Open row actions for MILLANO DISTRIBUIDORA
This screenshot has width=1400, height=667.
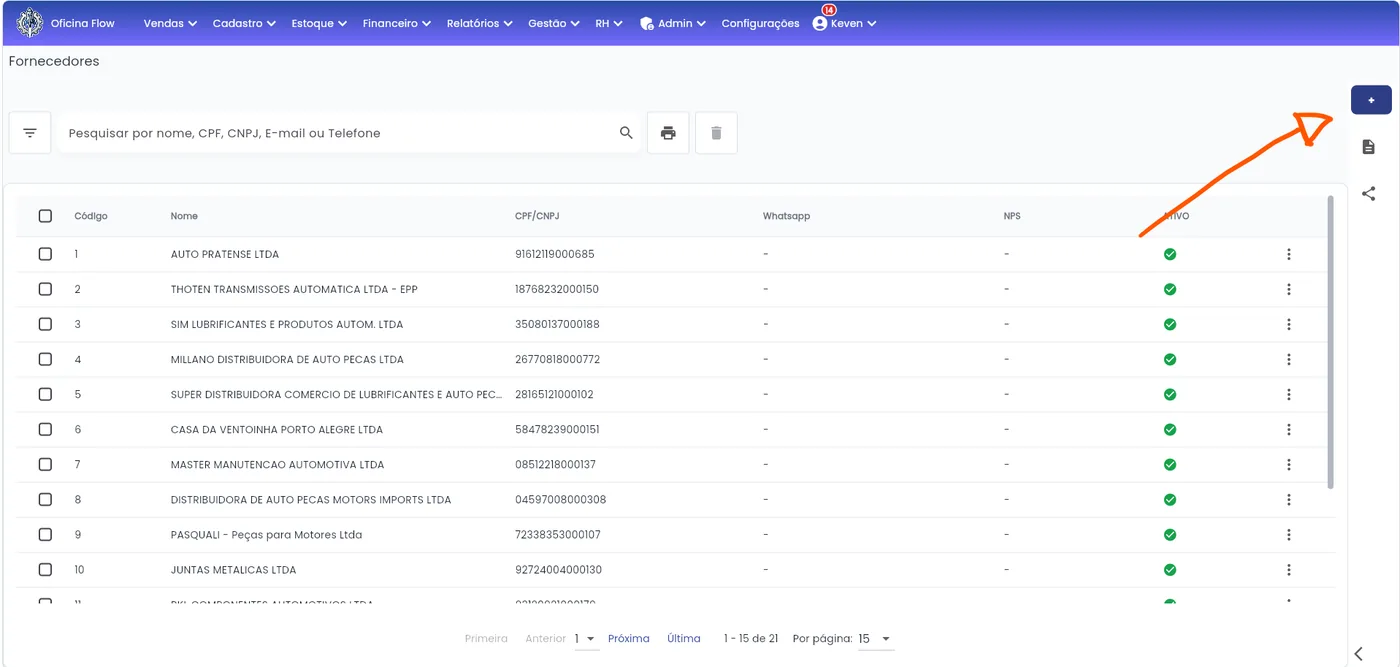click(x=1289, y=359)
